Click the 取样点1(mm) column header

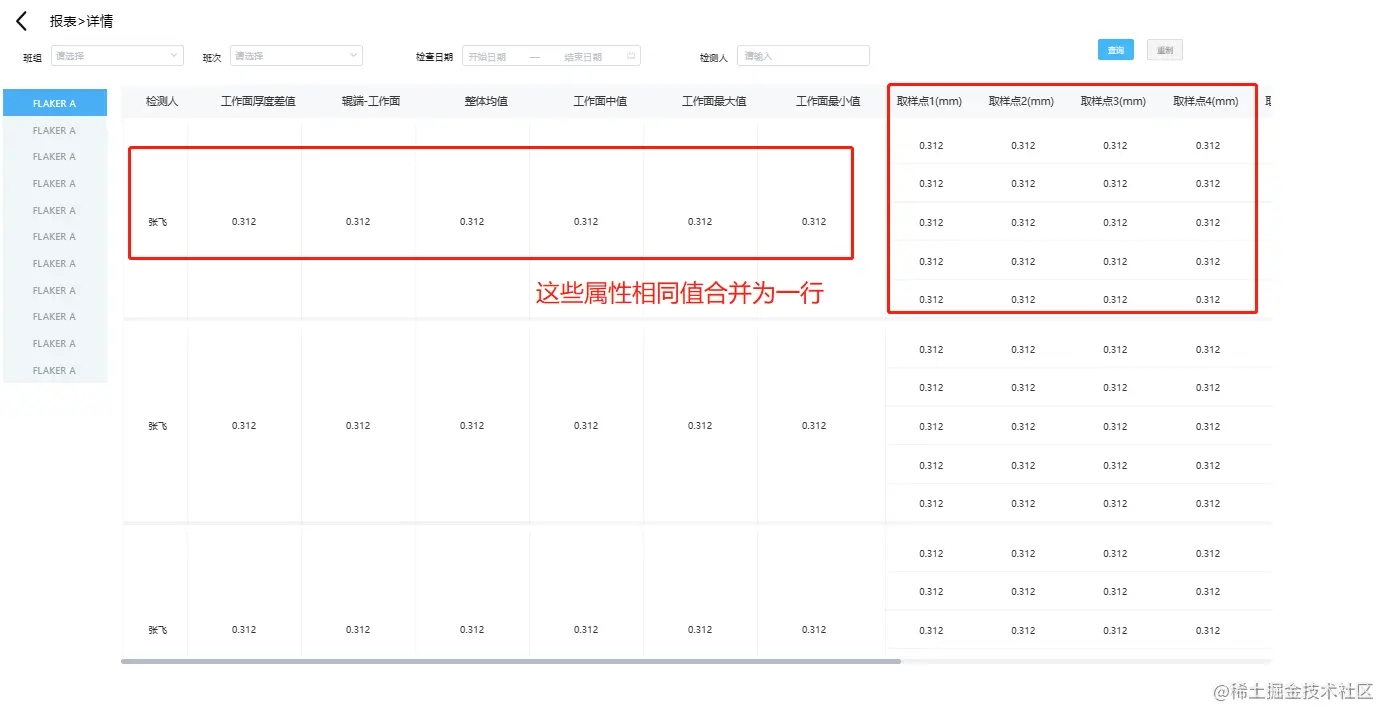tap(929, 101)
